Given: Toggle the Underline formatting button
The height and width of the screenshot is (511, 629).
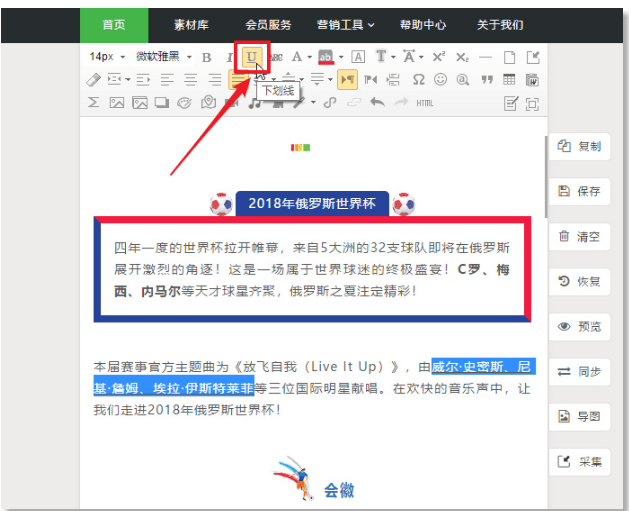Looking at the screenshot, I should click(x=252, y=57).
